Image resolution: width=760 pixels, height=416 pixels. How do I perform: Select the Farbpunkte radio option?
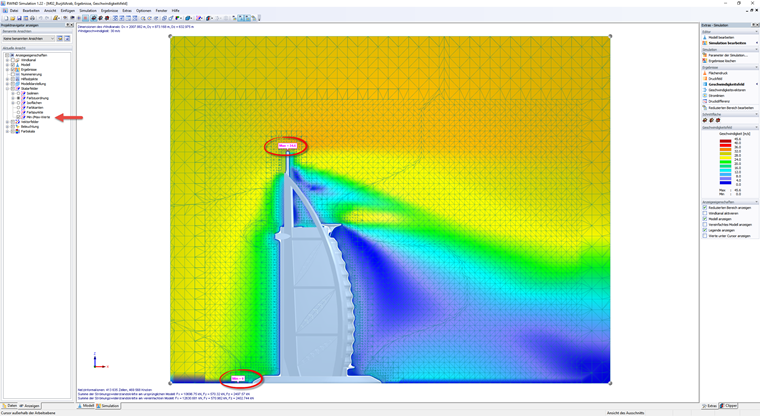click(x=18, y=112)
